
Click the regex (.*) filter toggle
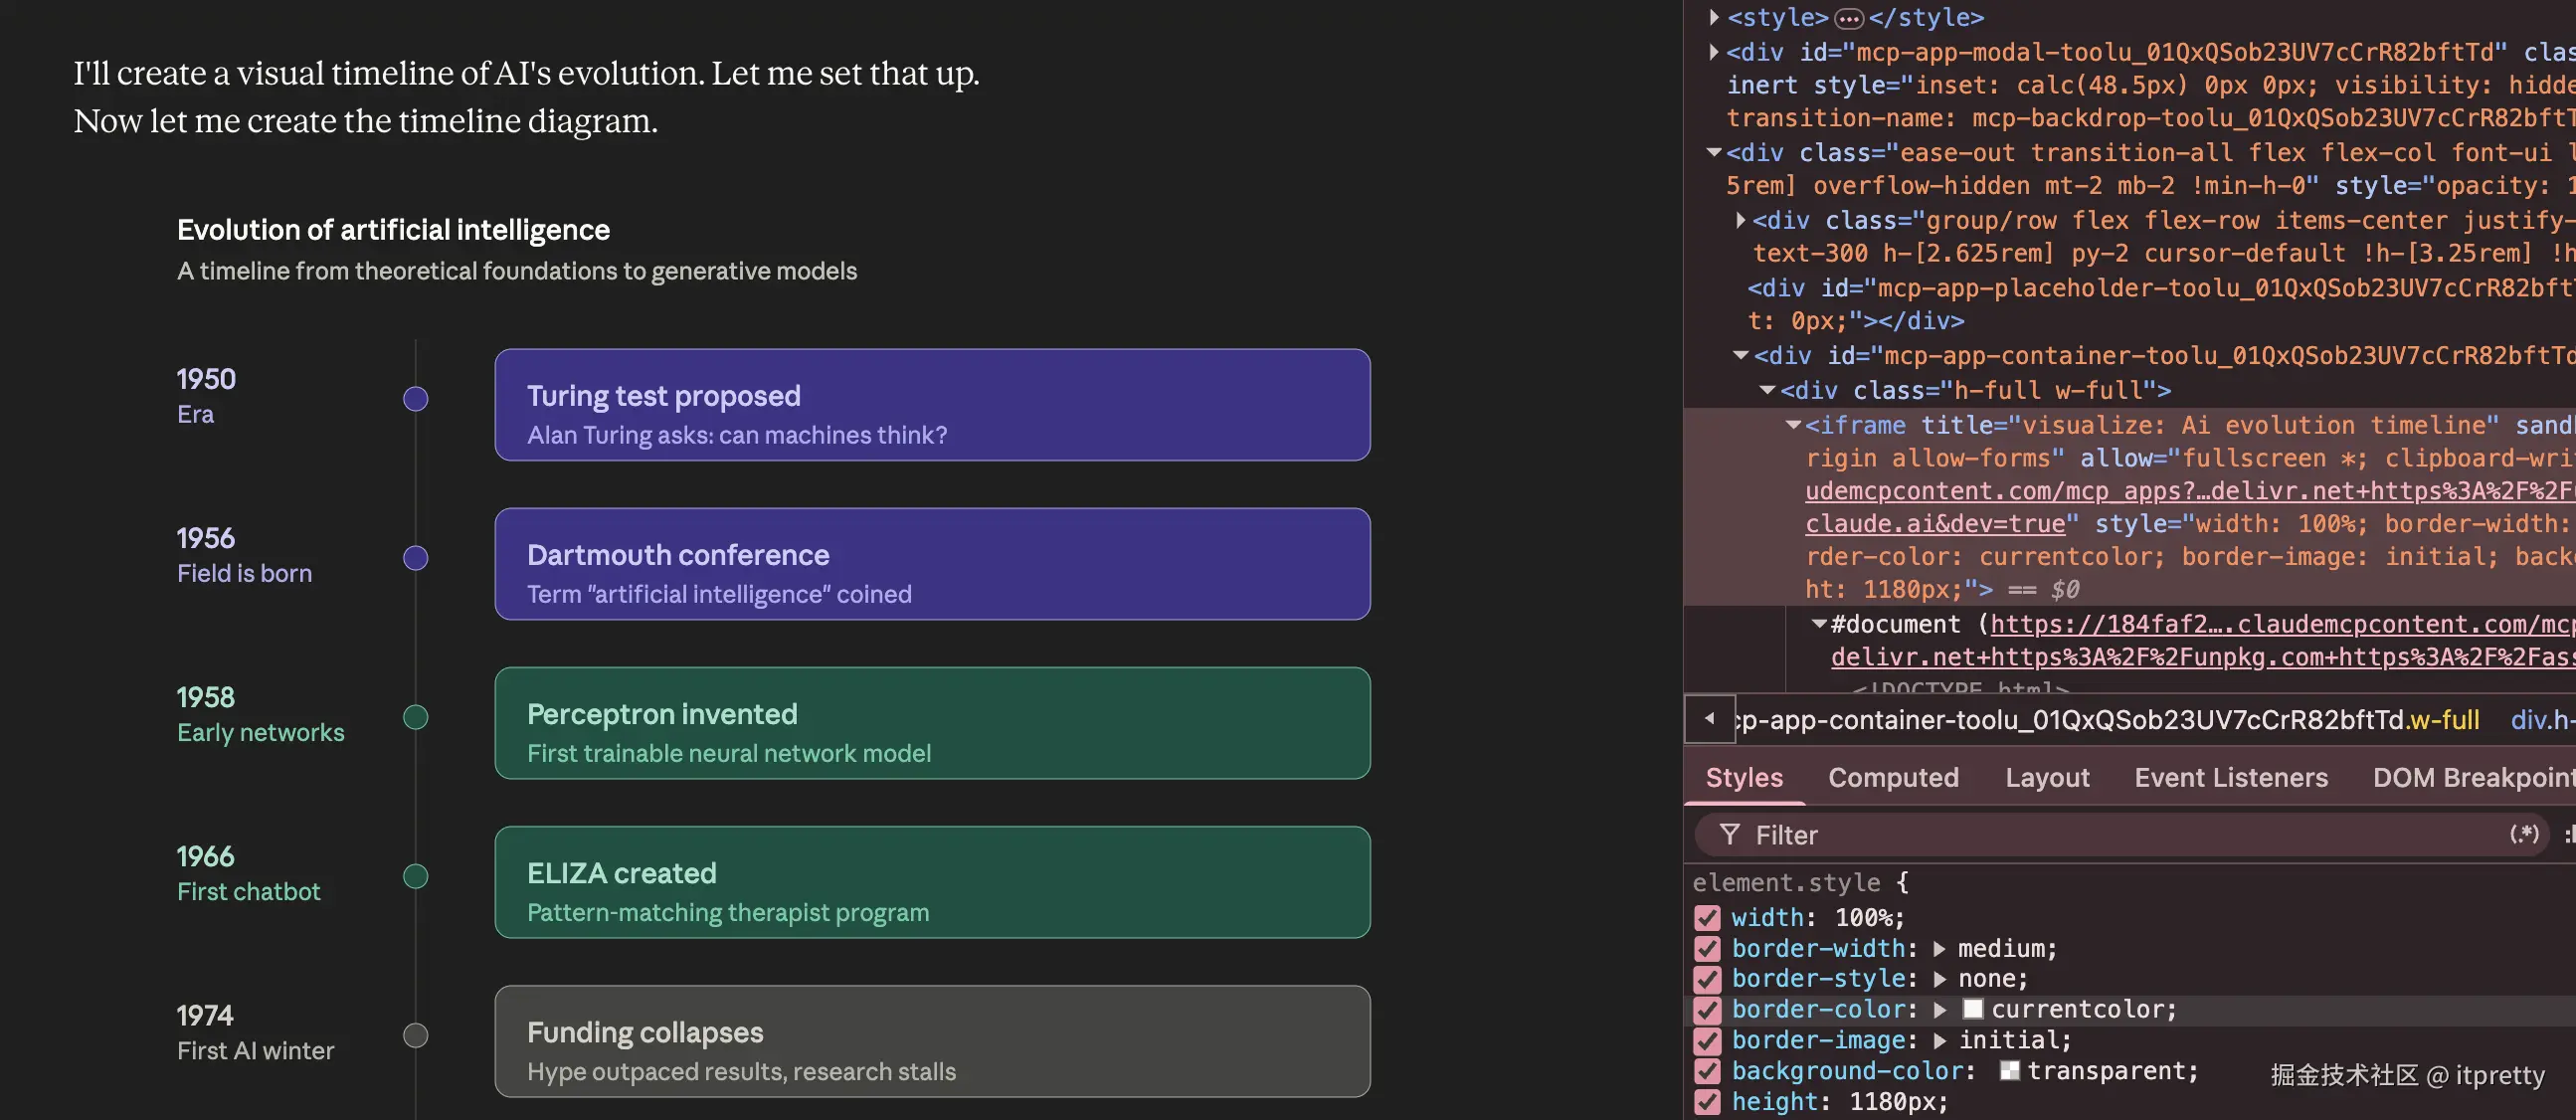pyautogui.click(x=2523, y=834)
